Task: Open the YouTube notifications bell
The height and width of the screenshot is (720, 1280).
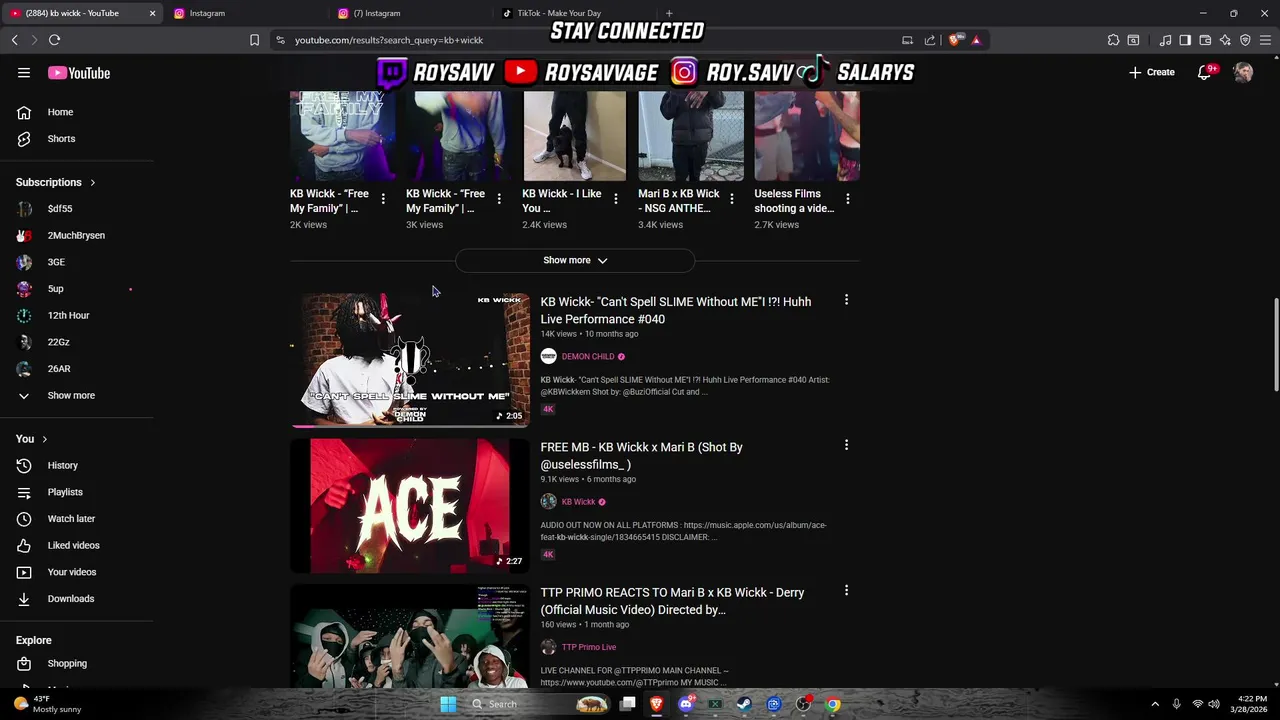Action: click(1204, 72)
